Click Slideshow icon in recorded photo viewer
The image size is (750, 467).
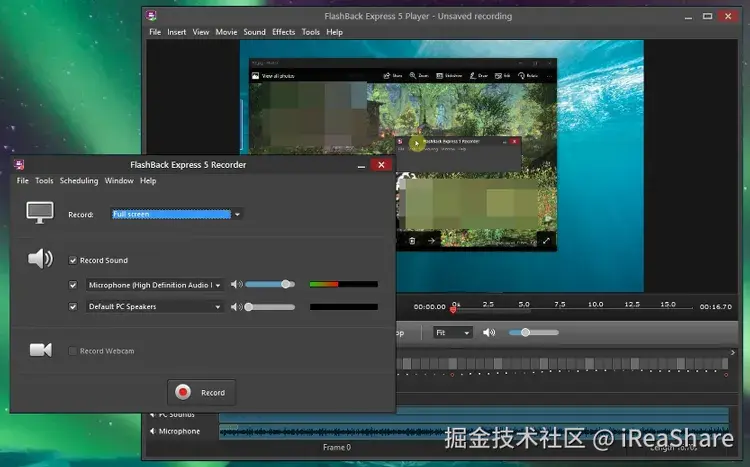tap(440, 76)
